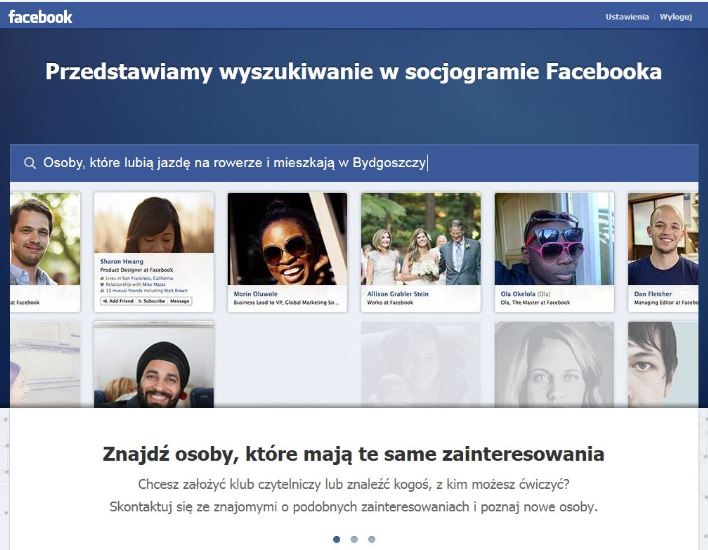The width and height of the screenshot is (708, 550).
Task: Click '13 mutual friends including Matt Brown'
Action: tap(146, 291)
